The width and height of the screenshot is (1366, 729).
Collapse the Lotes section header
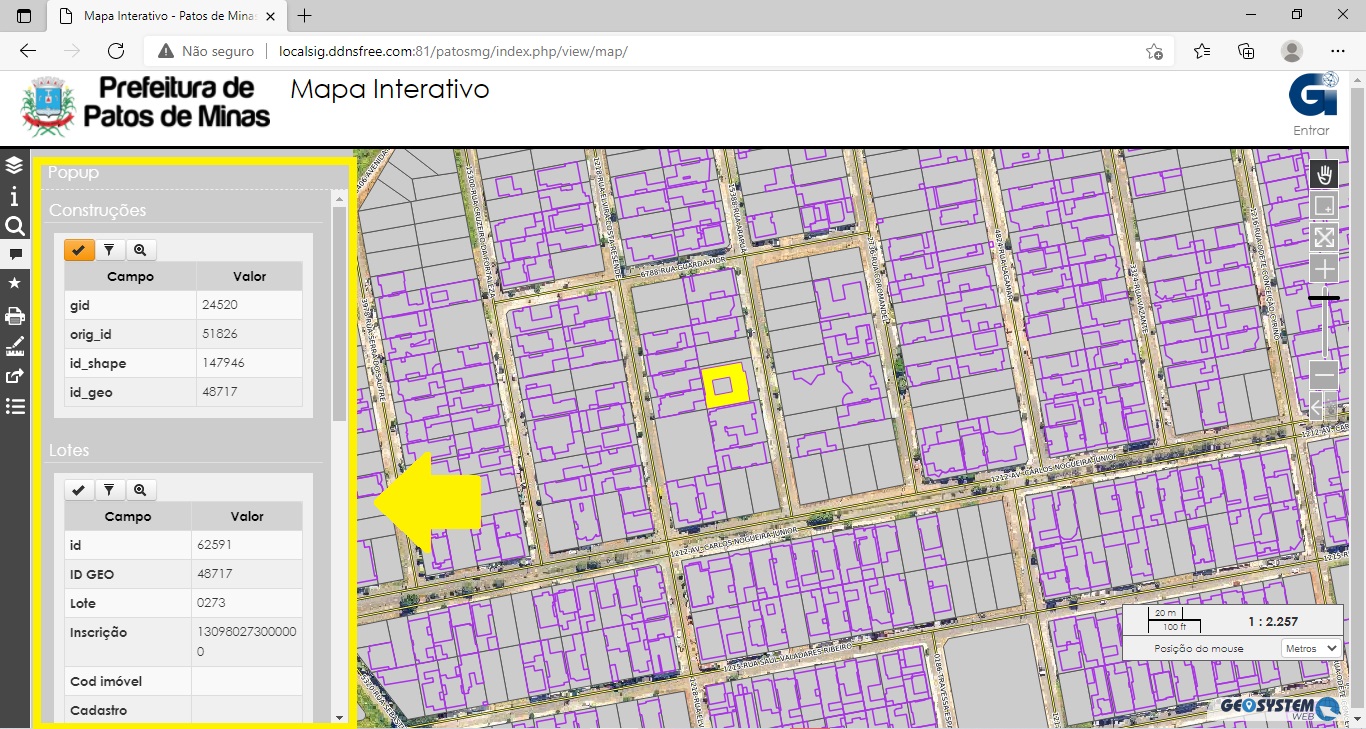click(69, 451)
